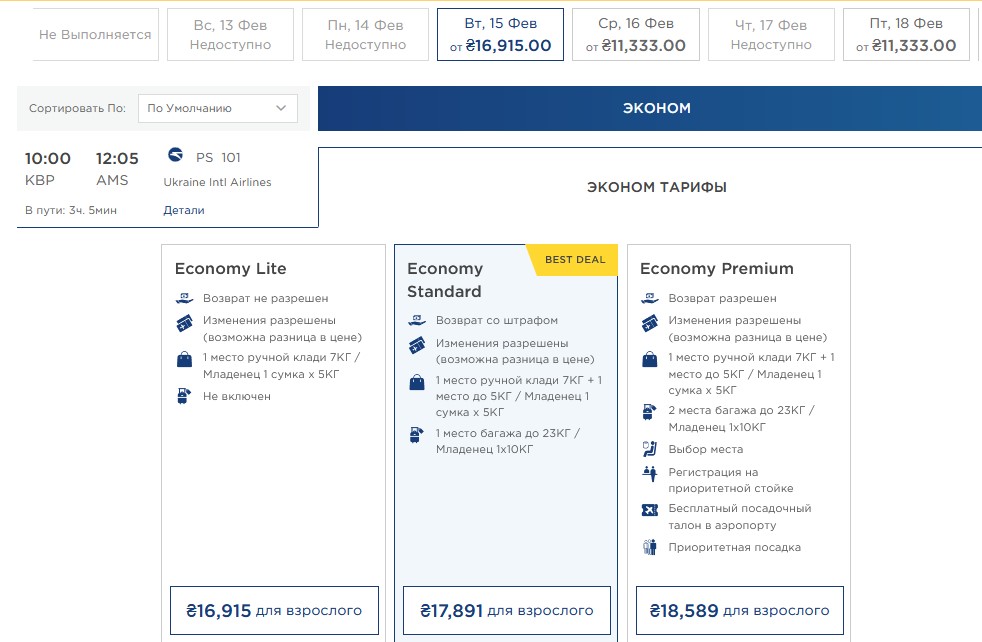The height and width of the screenshot is (642, 982).
Task: Click priority boarding icon in Economy Premium
Action: 649,547
